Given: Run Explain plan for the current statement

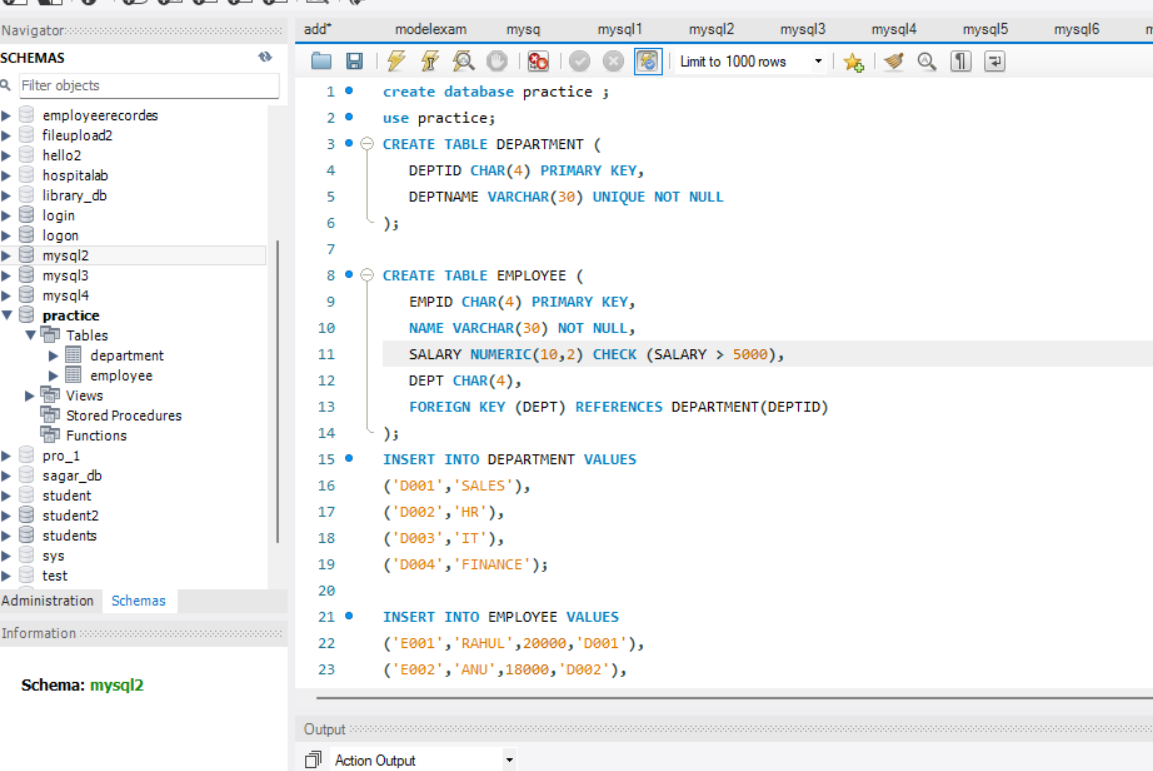Looking at the screenshot, I should click(x=463, y=61).
